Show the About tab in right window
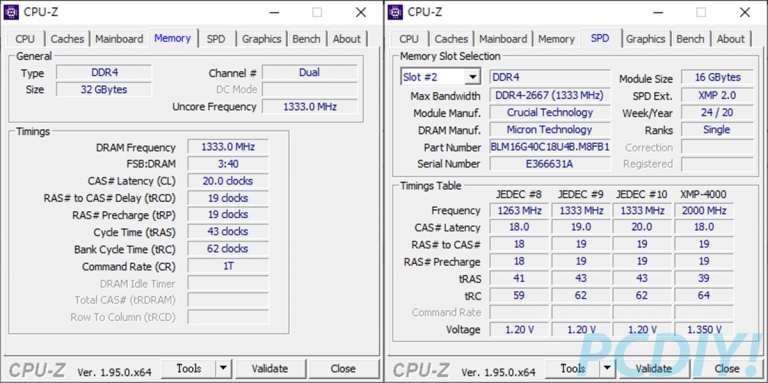The height and width of the screenshot is (383, 768). point(731,39)
